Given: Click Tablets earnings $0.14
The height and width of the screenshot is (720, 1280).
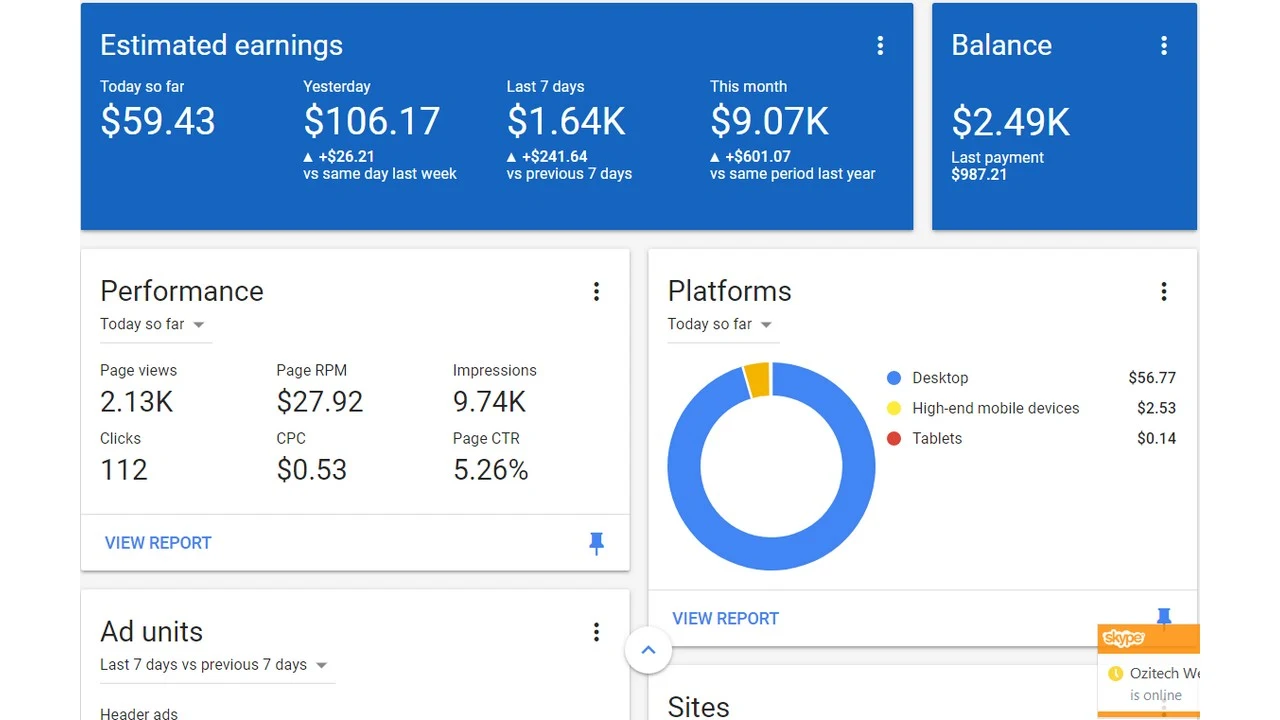Looking at the screenshot, I should point(1156,438).
